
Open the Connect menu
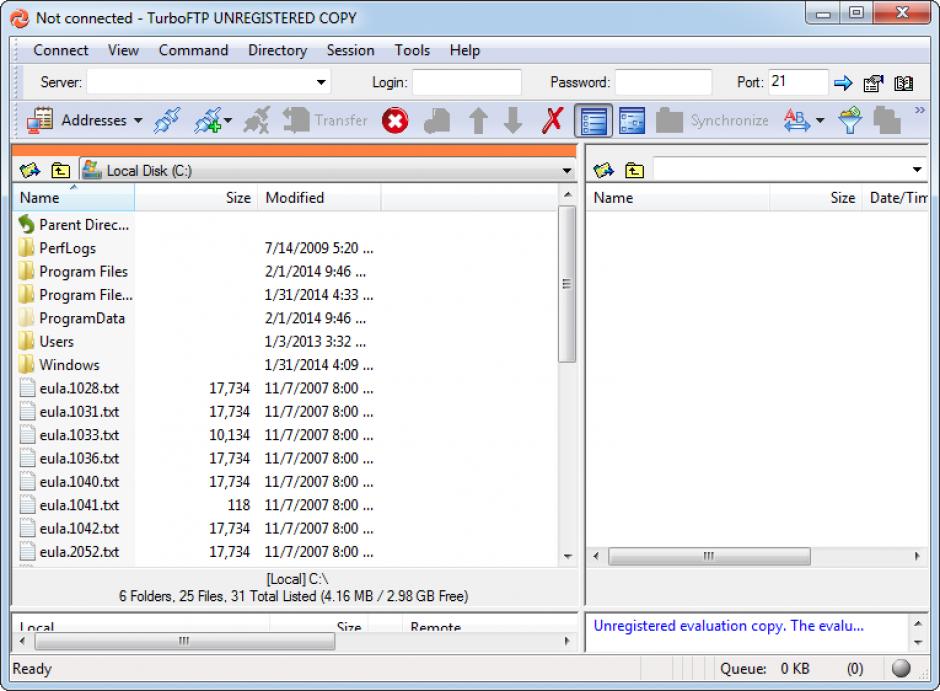click(x=61, y=50)
